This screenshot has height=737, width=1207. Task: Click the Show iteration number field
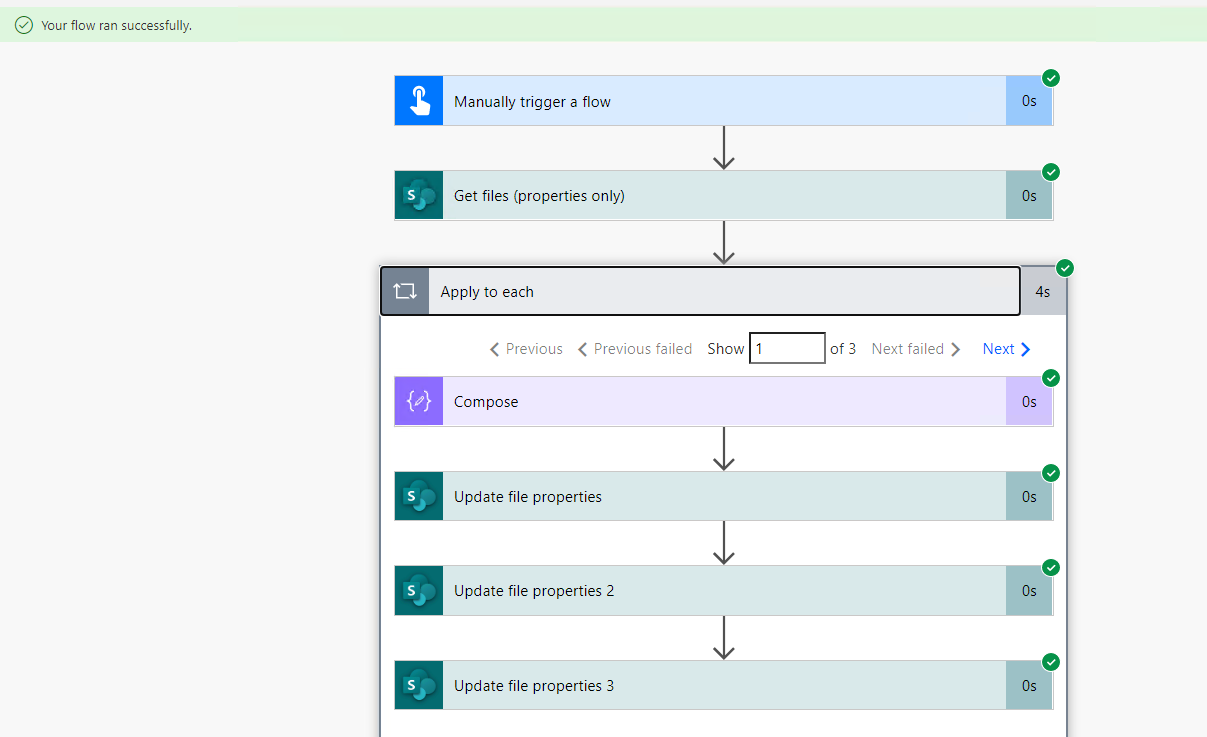click(x=787, y=348)
